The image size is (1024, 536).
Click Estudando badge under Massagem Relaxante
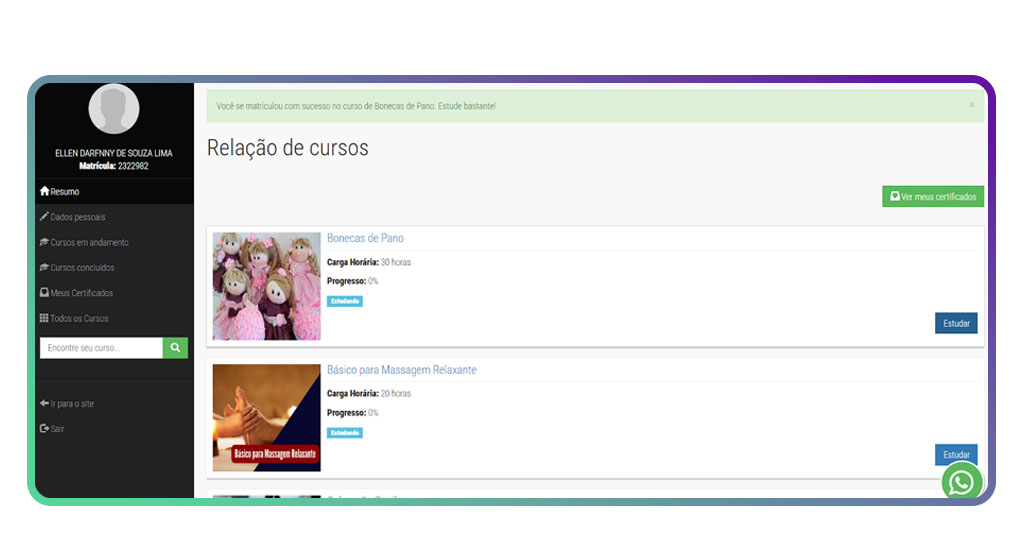tap(345, 433)
